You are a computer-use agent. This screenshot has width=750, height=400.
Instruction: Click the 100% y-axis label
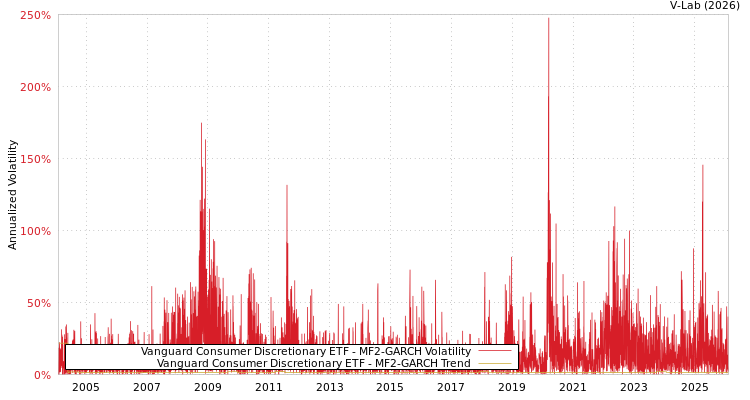(35, 231)
